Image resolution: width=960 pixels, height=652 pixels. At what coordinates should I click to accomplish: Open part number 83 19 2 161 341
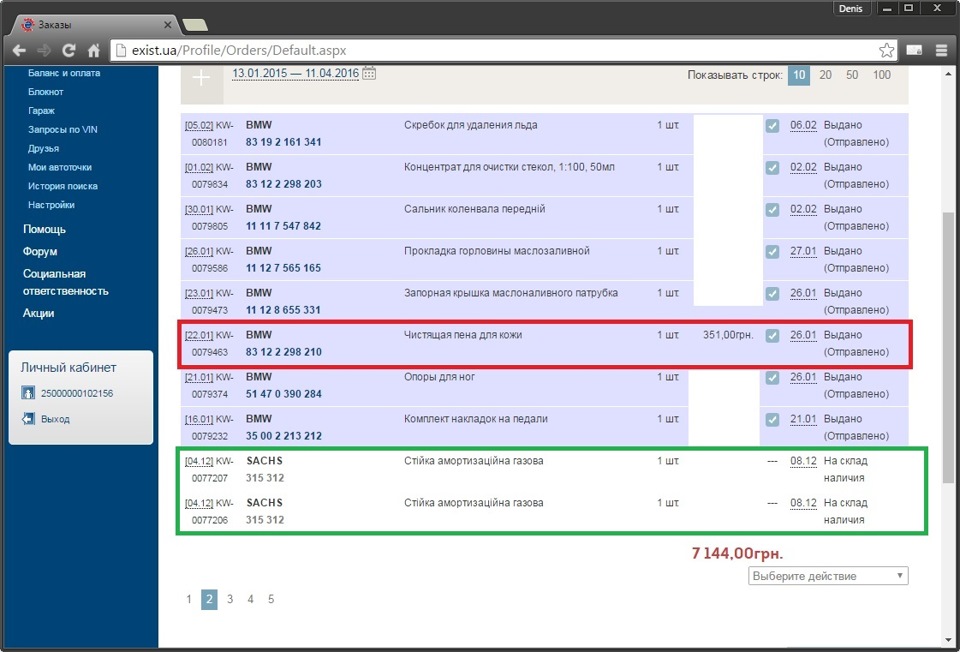coord(283,142)
